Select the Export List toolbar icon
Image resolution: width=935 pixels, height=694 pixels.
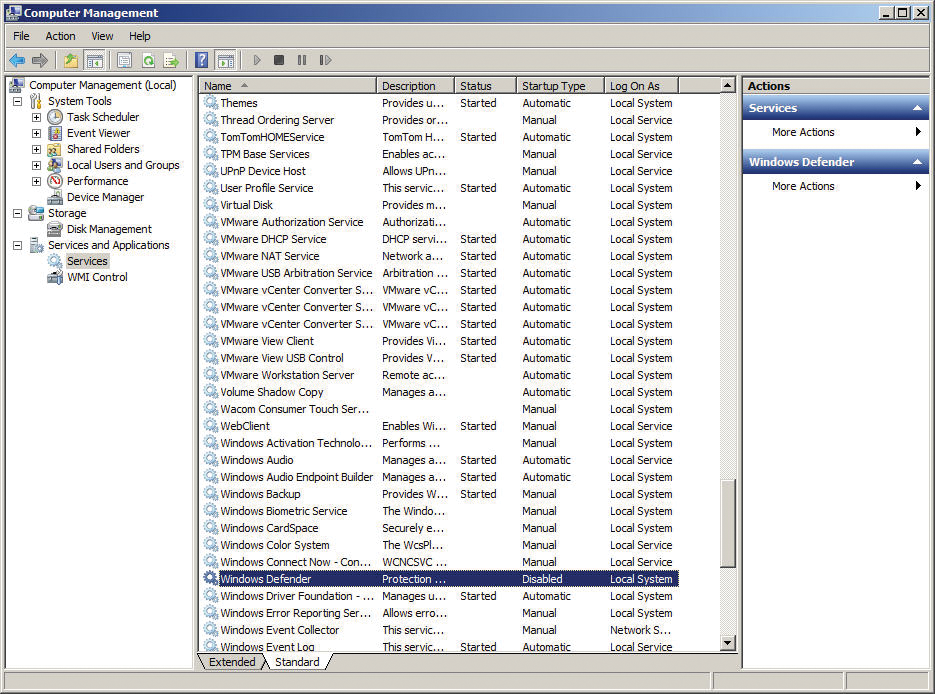tap(170, 60)
